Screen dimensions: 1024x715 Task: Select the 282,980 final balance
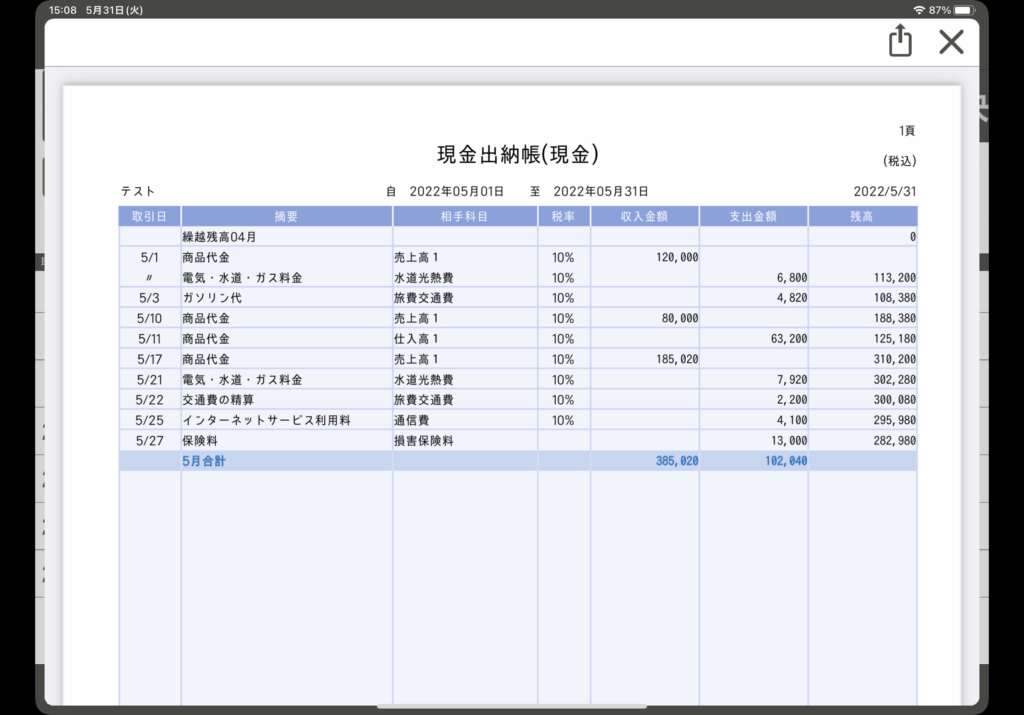pos(895,441)
